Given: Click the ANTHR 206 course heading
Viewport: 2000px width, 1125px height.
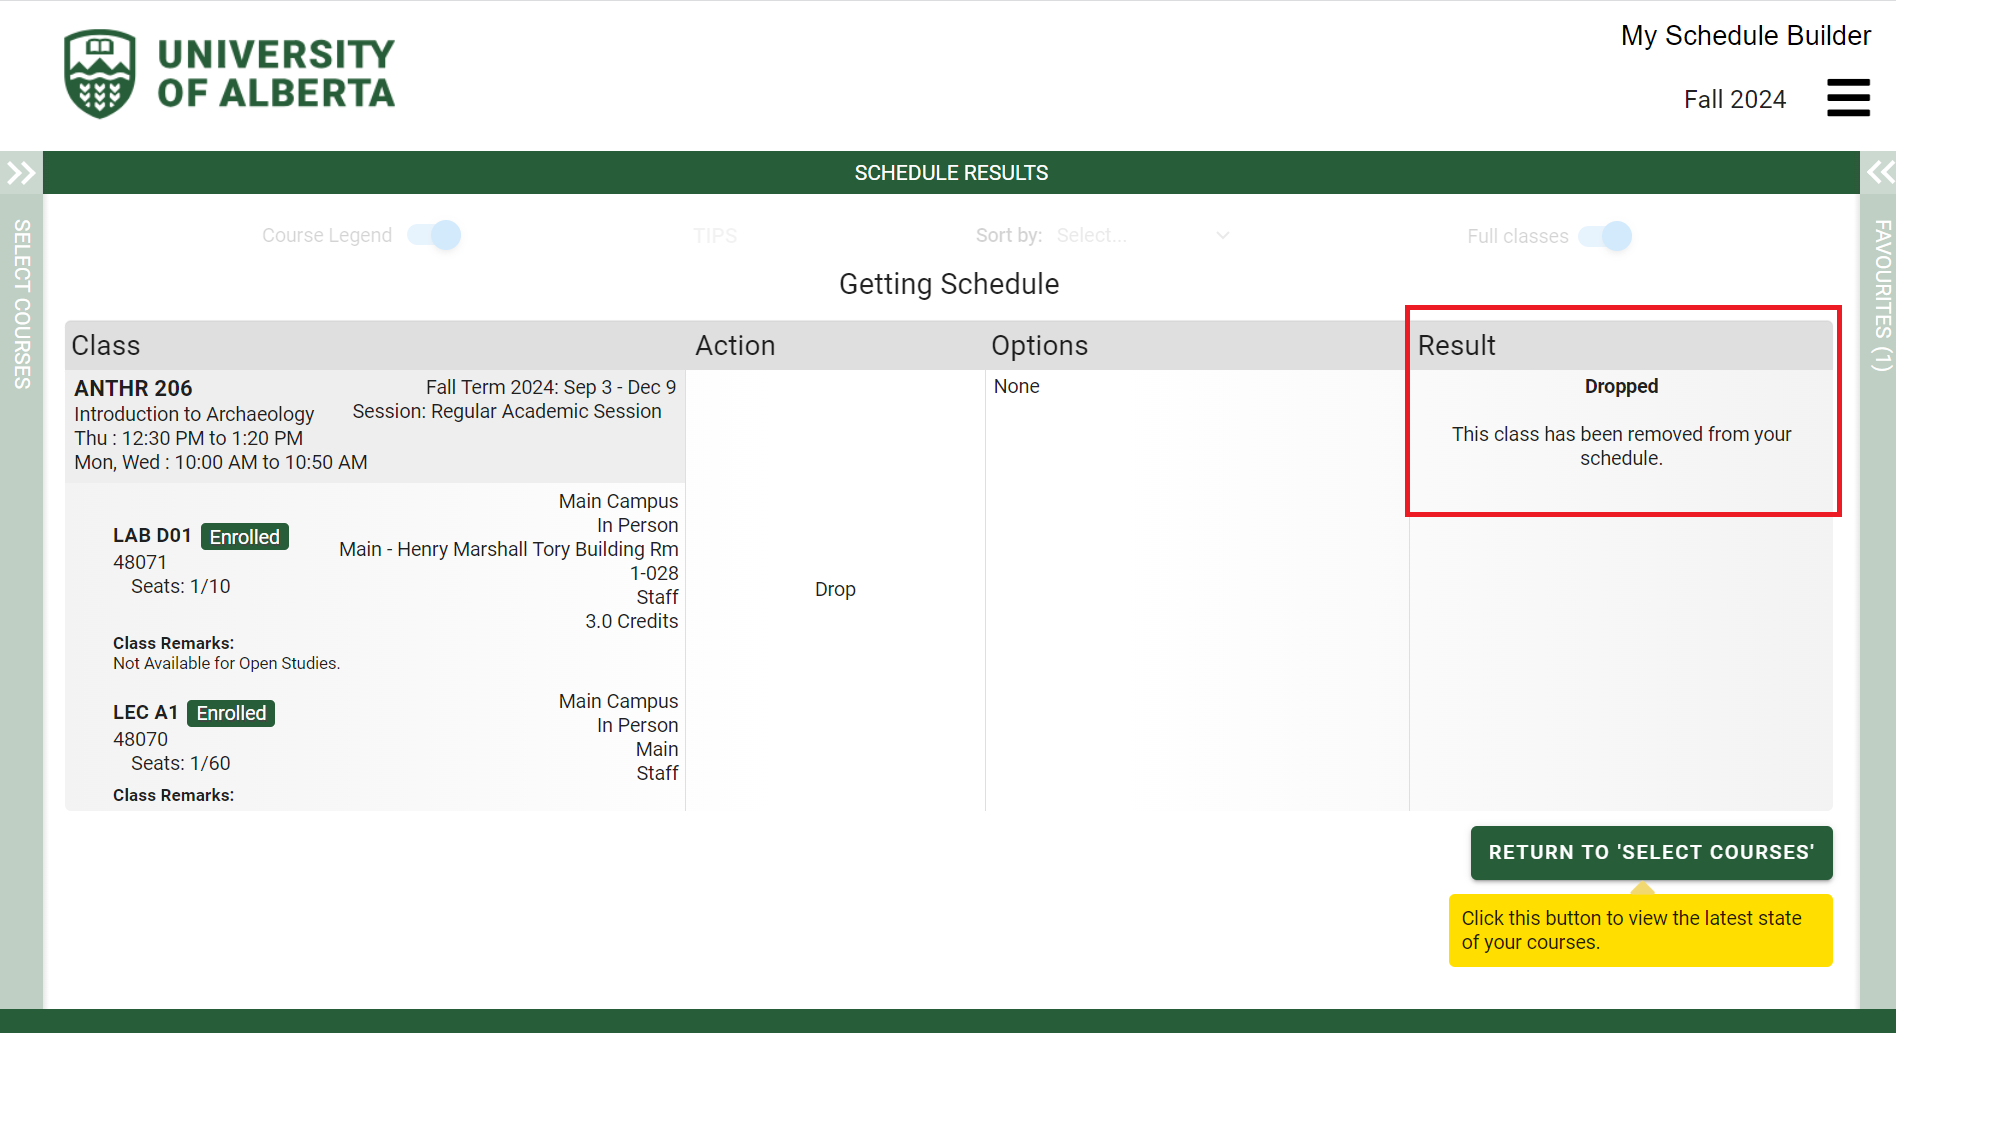Looking at the screenshot, I should pos(133,388).
